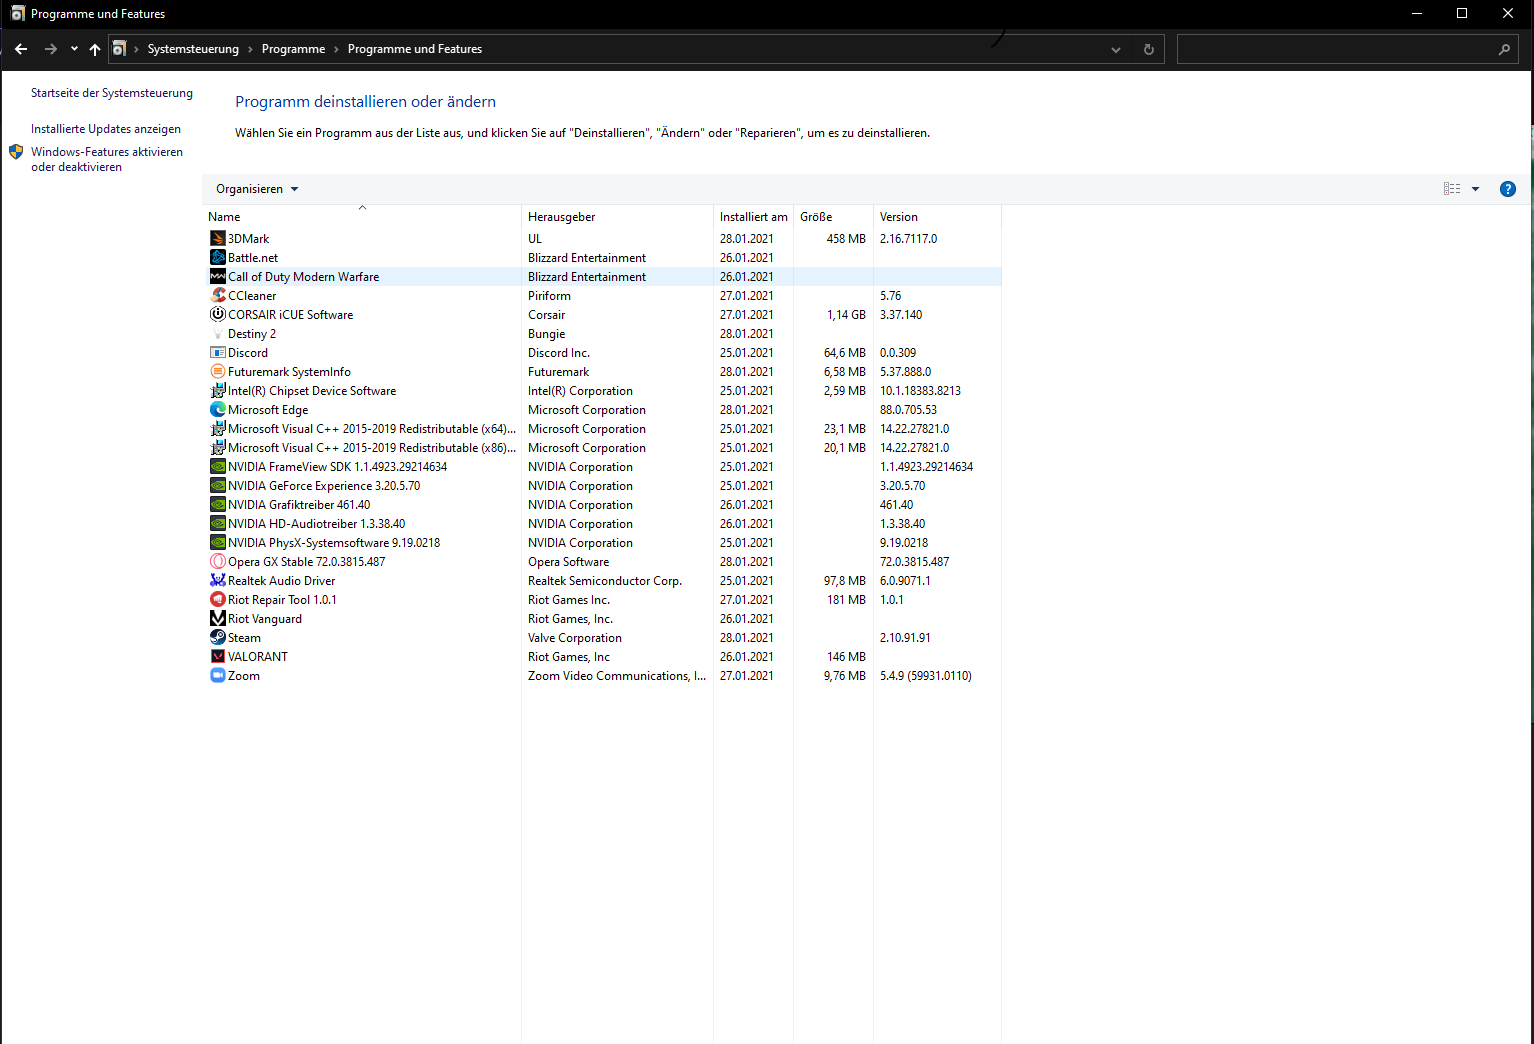
Task: Click Programme und Features breadcrumb
Action: tap(415, 49)
